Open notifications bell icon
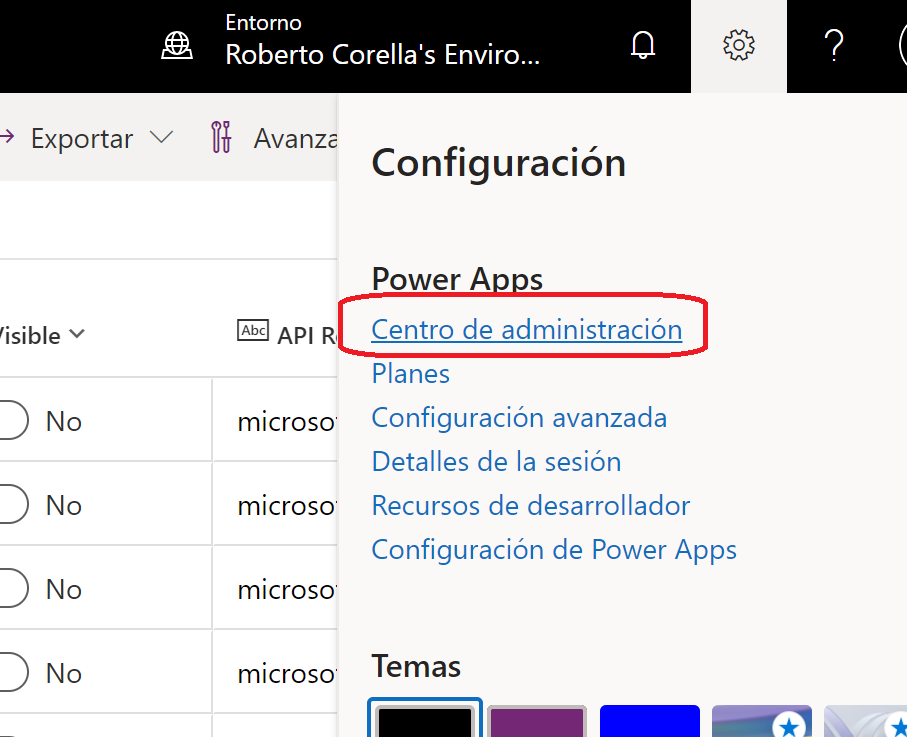This screenshot has width=907, height=737. [643, 45]
